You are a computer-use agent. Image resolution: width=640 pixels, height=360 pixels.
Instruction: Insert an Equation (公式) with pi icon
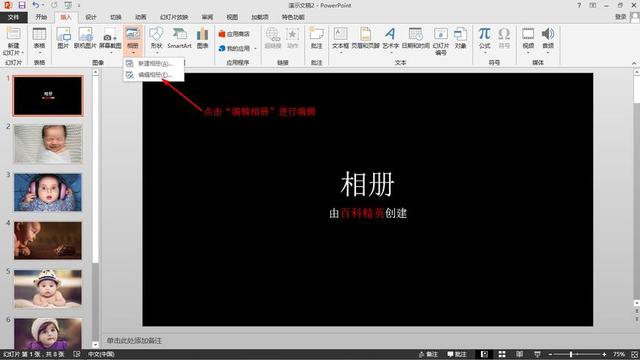tap(484, 39)
